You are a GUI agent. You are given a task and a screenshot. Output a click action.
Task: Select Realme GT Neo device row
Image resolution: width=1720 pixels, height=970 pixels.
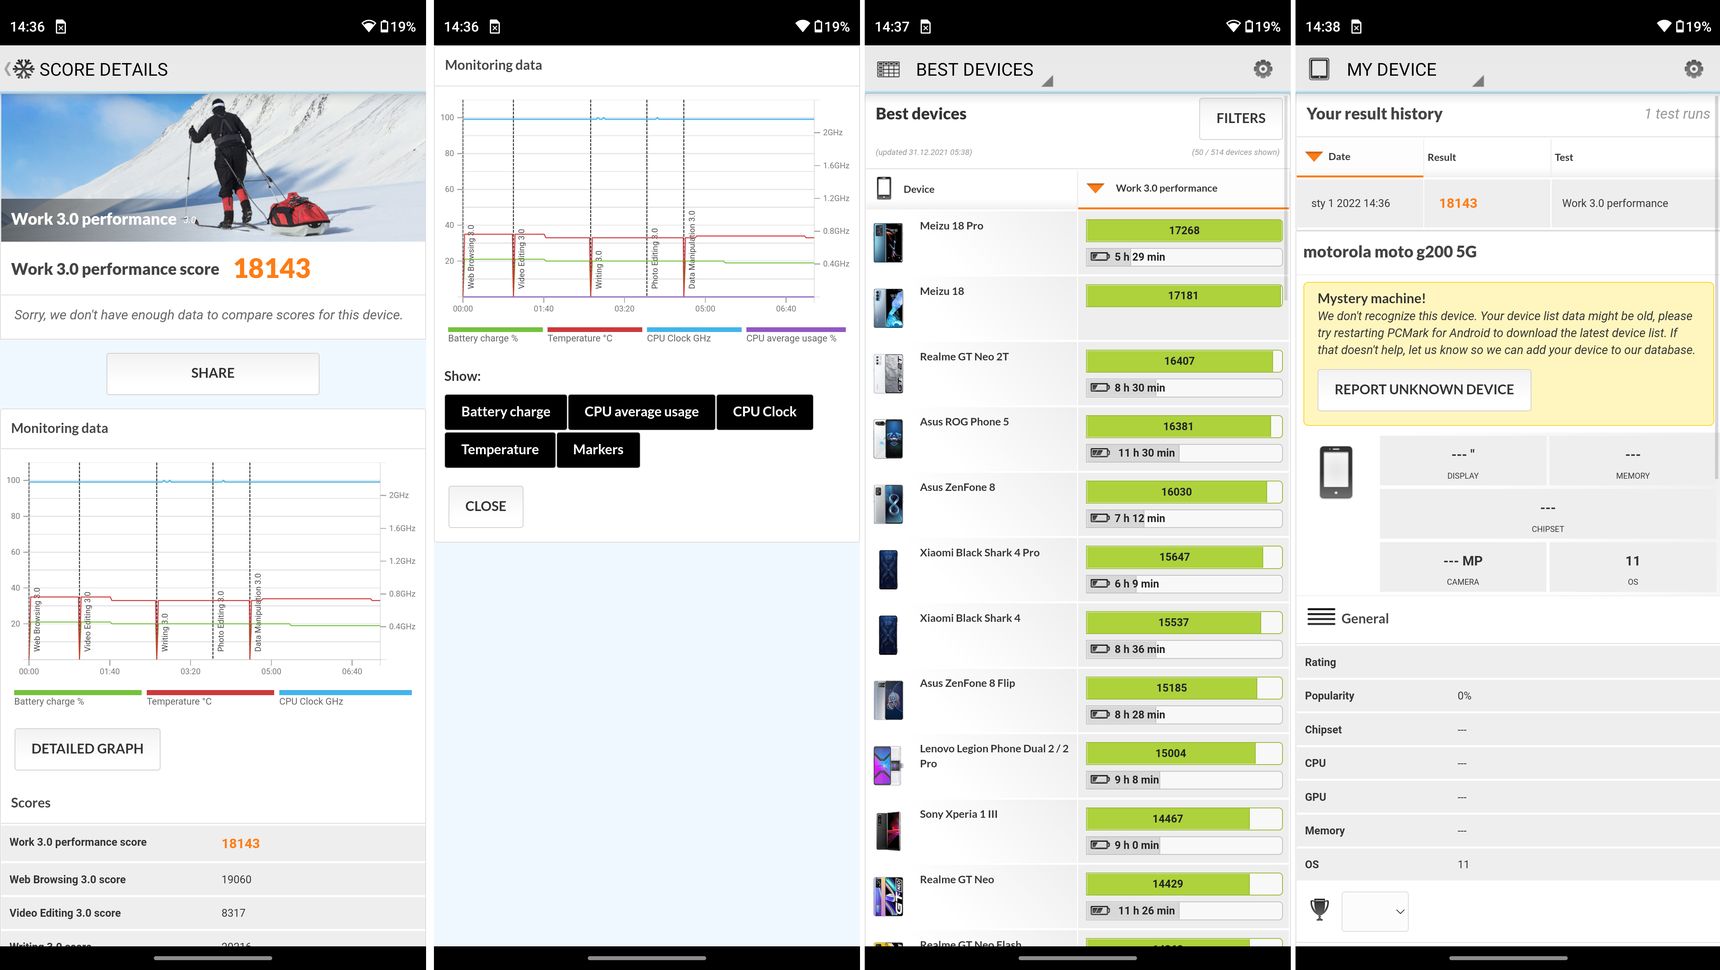(1078, 897)
